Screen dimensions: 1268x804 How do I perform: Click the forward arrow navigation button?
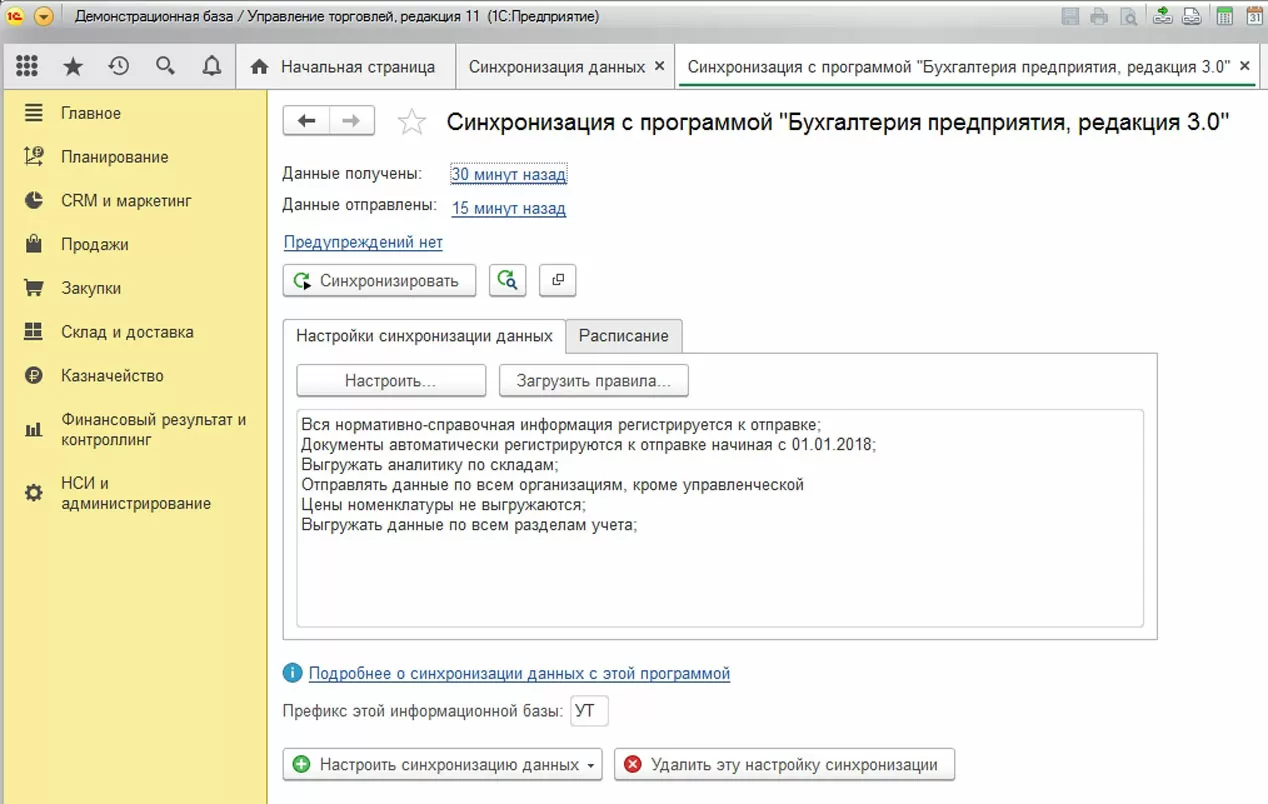point(352,121)
